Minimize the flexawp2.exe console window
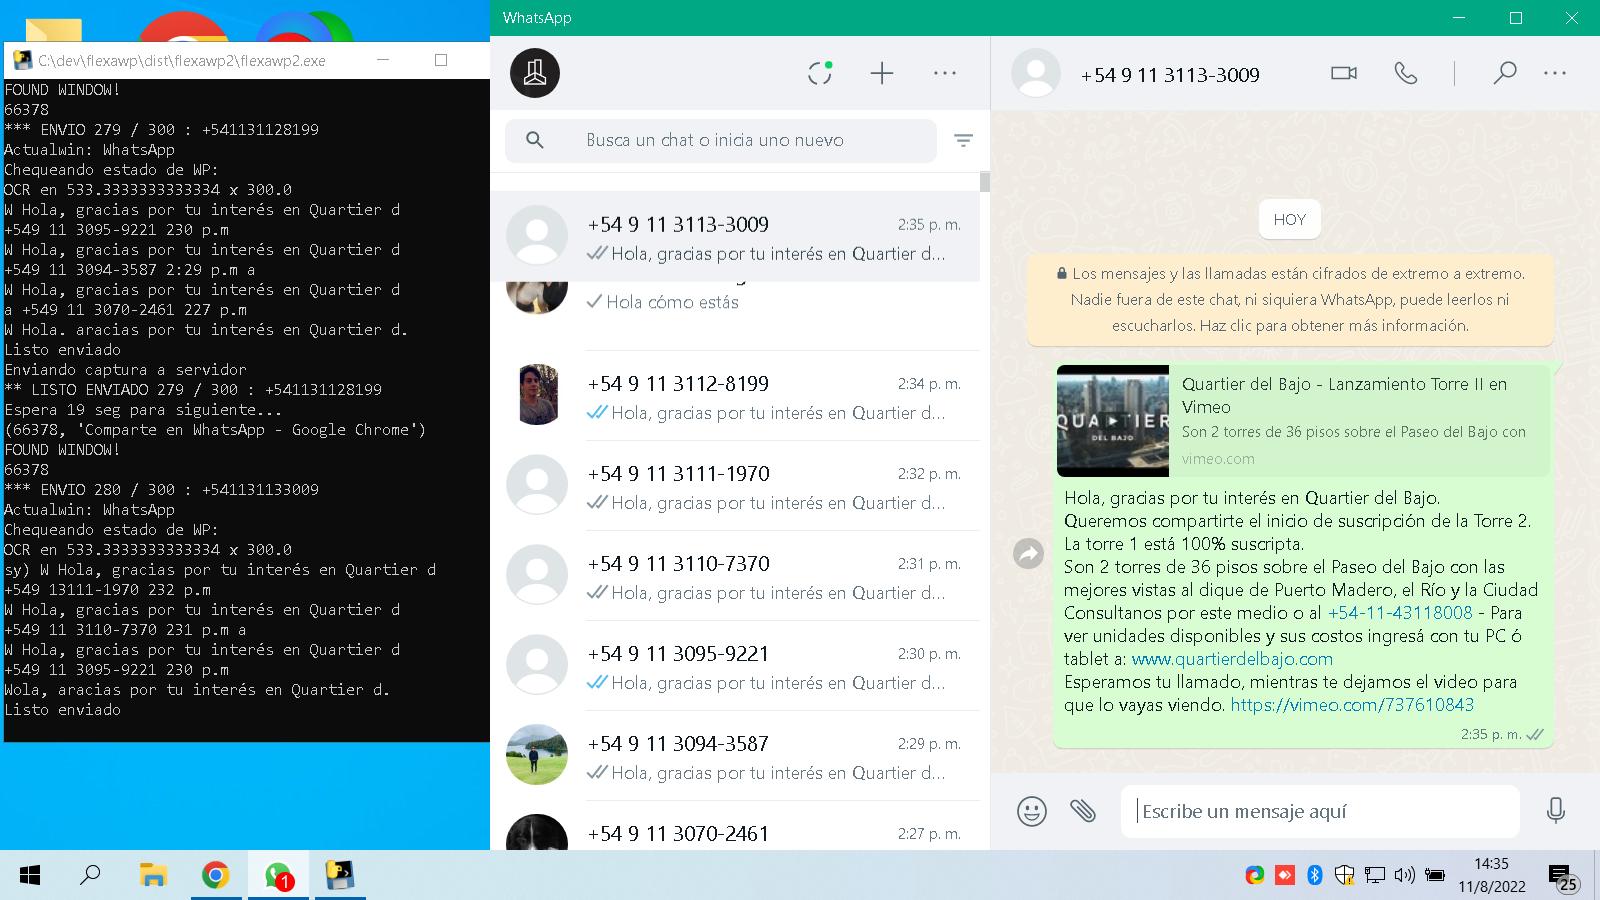Viewport: 1600px width, 900px height. point(383,60)
